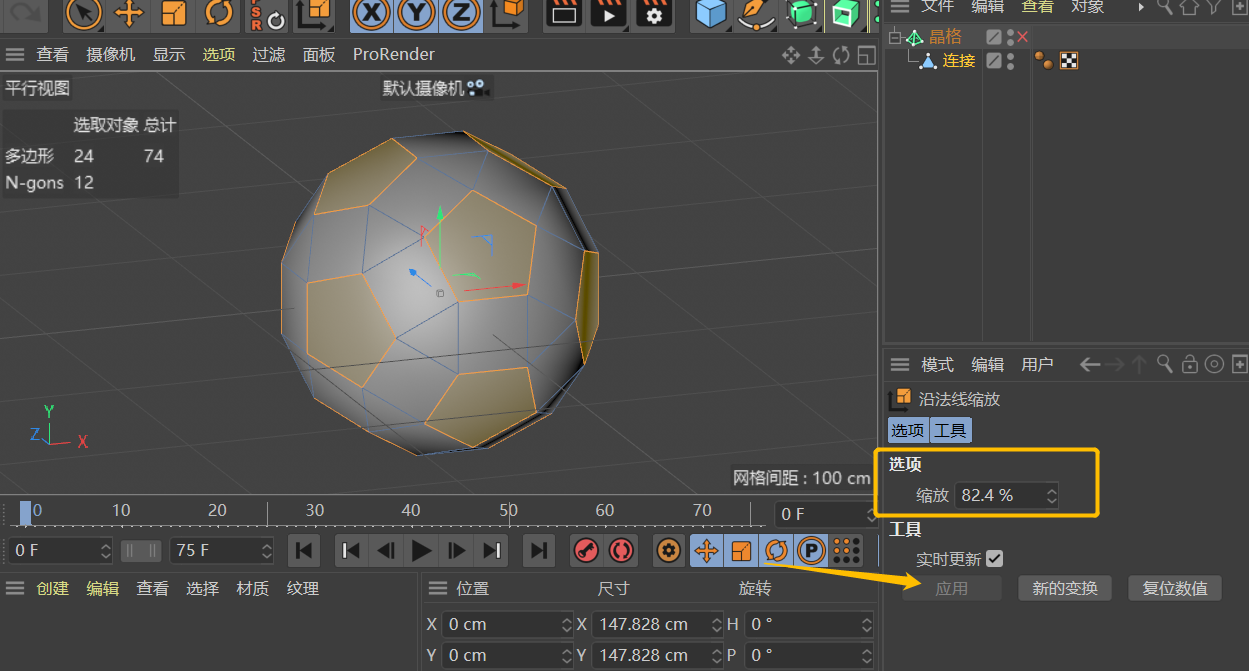Switch to the 选项 tab
Screen dimensions: 1249x671
908,431
